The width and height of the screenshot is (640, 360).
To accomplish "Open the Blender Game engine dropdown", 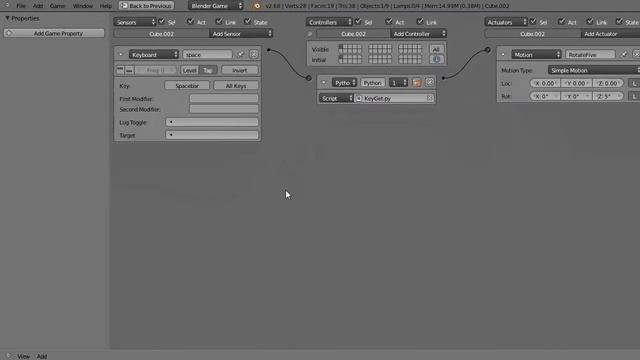I will tap(216, 6).
